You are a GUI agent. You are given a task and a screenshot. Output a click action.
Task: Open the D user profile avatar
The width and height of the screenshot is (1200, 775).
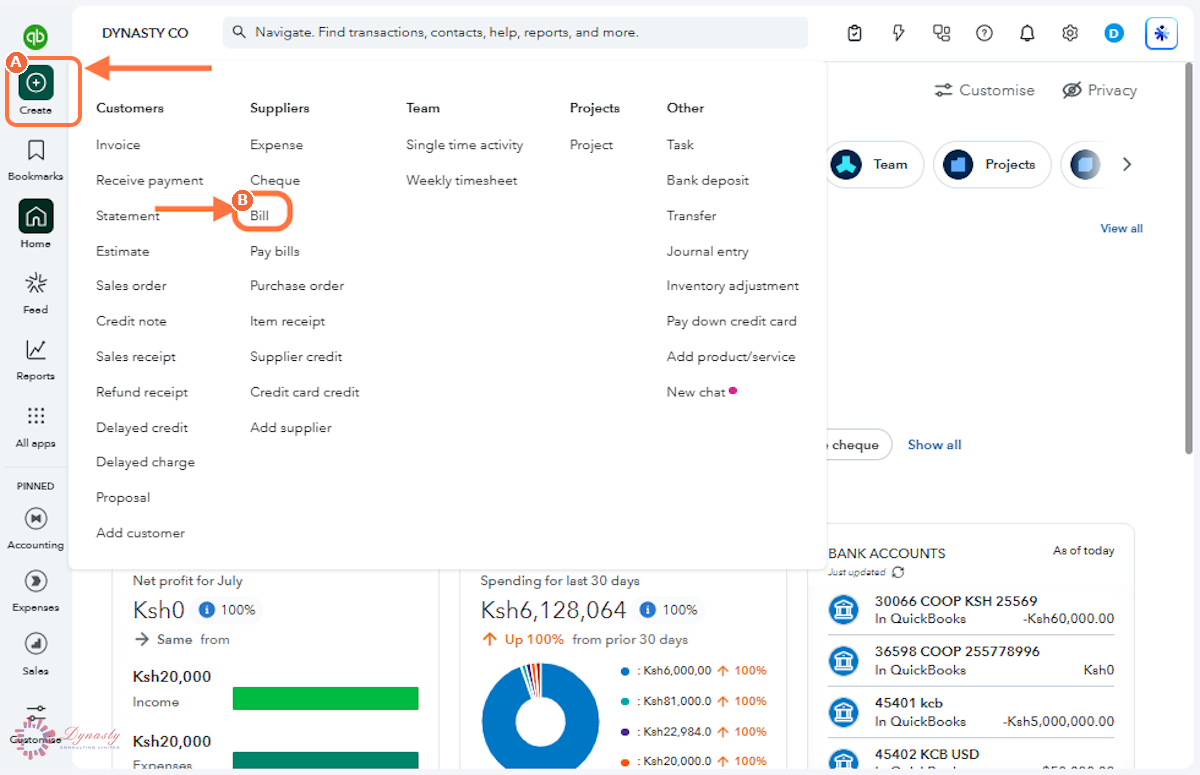coord(1114,33)
